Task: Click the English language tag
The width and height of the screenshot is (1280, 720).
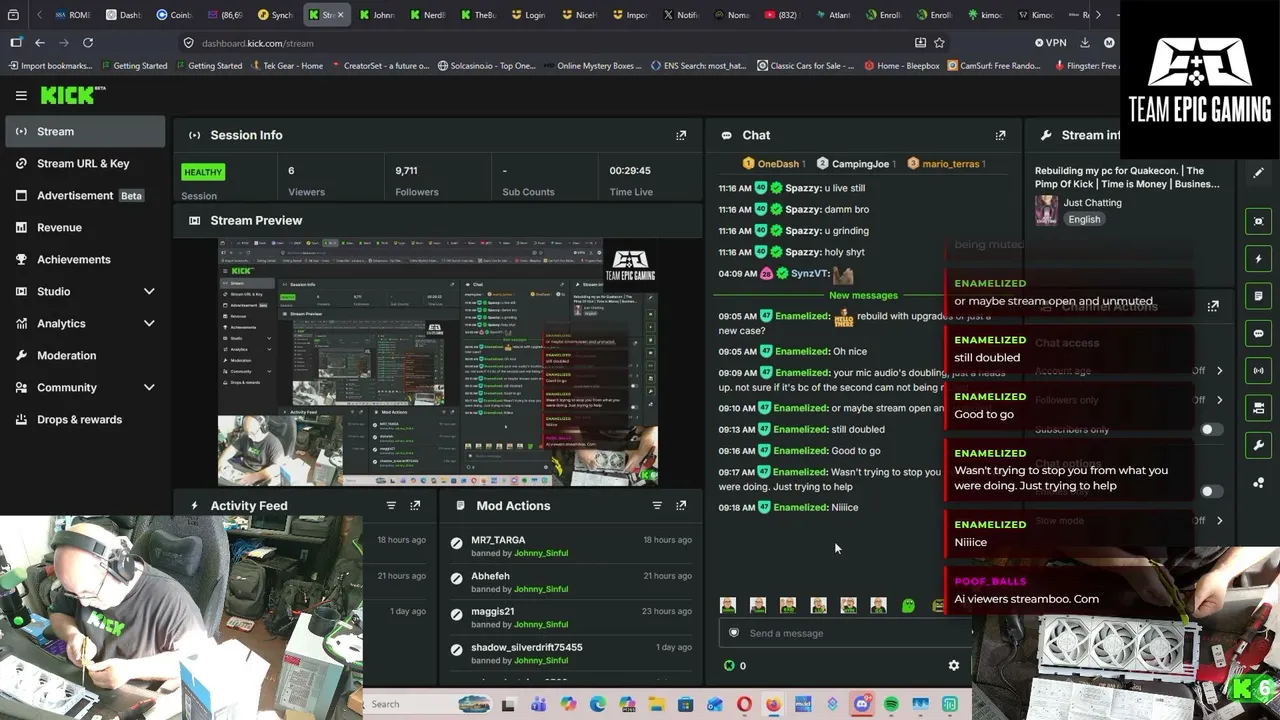Action: pyautogui.click(x=1084, y=220)
